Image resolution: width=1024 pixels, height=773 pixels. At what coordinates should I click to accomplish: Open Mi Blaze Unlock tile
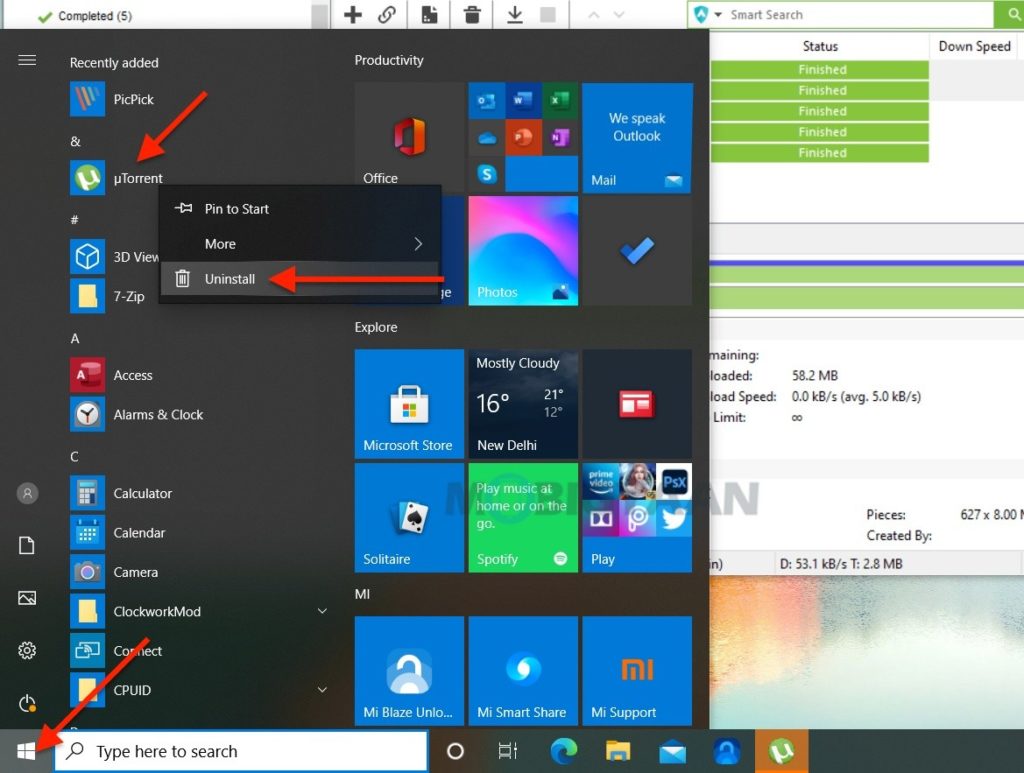[409, 670]
